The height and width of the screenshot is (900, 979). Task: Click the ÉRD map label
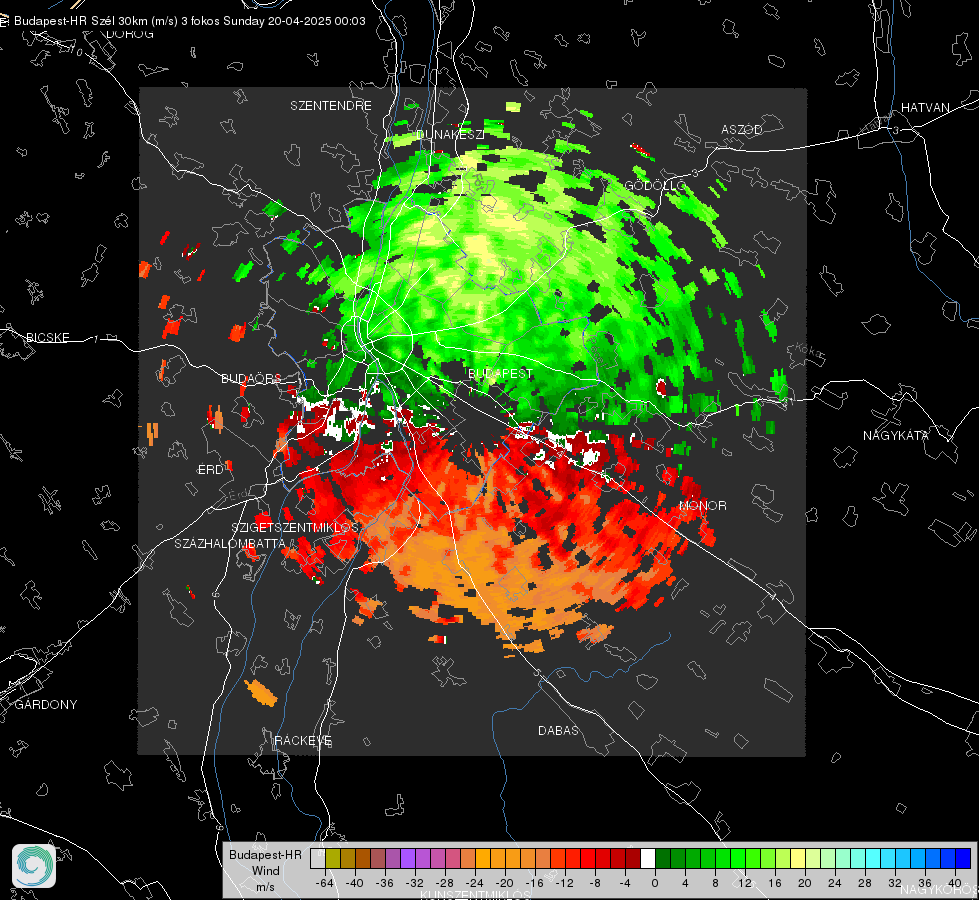(x=210, y=470)
